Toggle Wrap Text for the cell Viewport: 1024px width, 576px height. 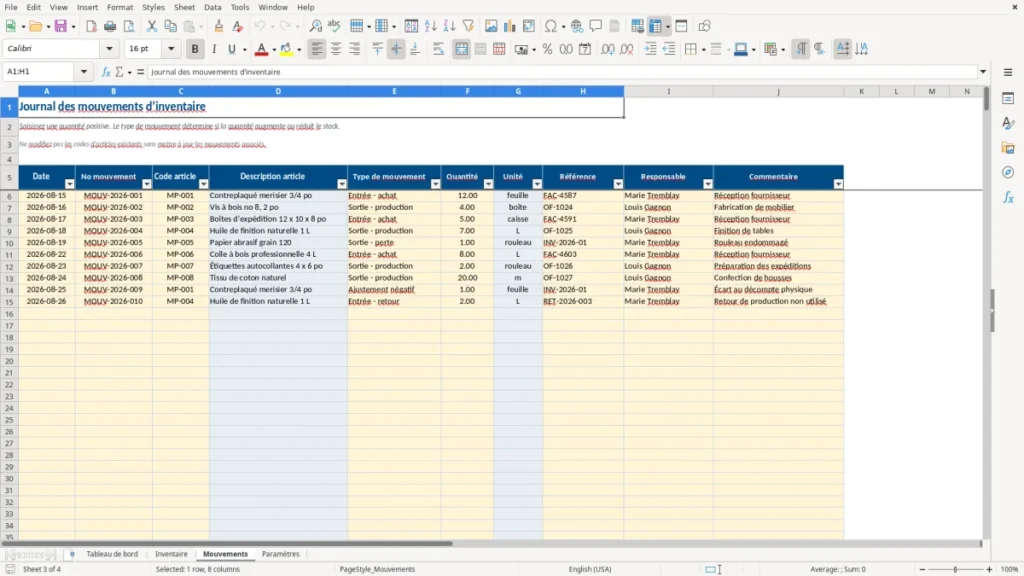click(438, 49)
